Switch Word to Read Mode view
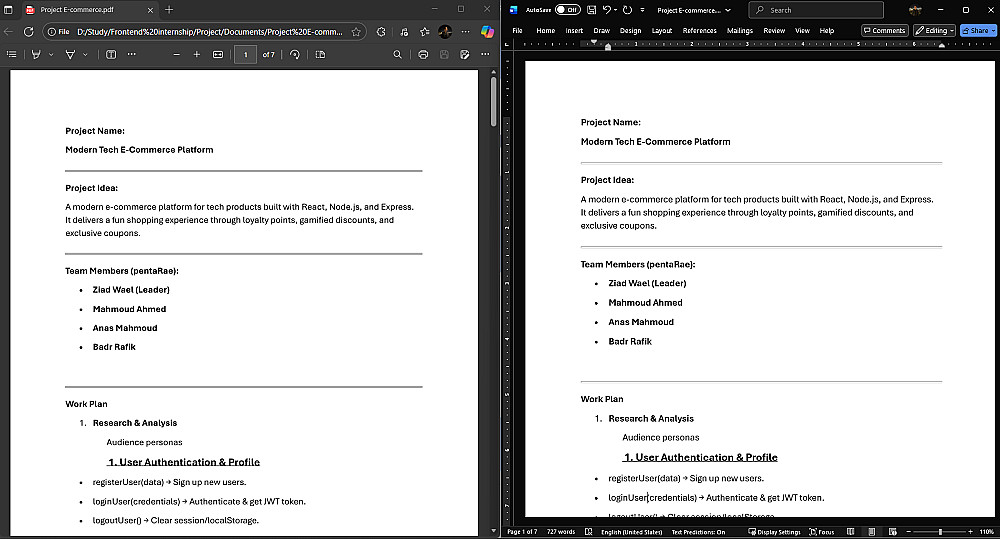 coord(850,531)
